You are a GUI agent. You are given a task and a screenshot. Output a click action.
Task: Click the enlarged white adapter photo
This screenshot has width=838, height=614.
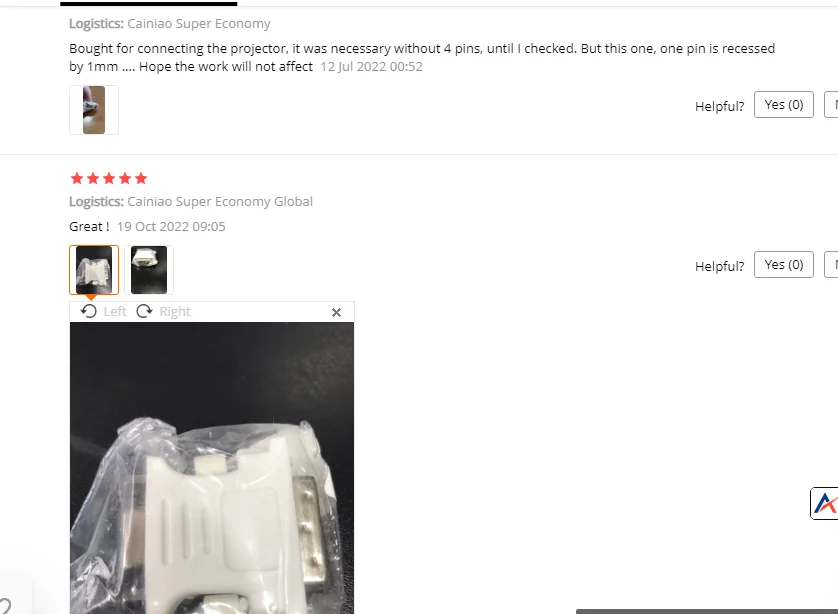pyautogui.click(x=212, y=468)
